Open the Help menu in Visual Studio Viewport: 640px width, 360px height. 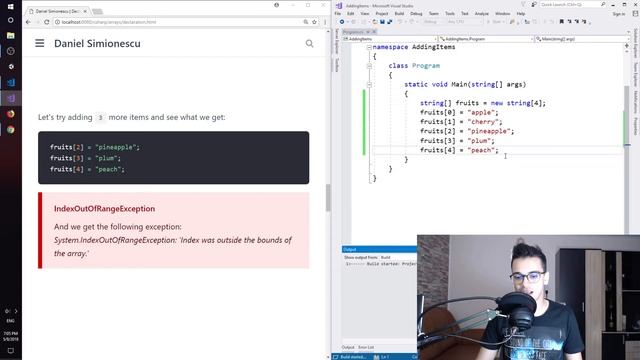click(x=521, y=13)
